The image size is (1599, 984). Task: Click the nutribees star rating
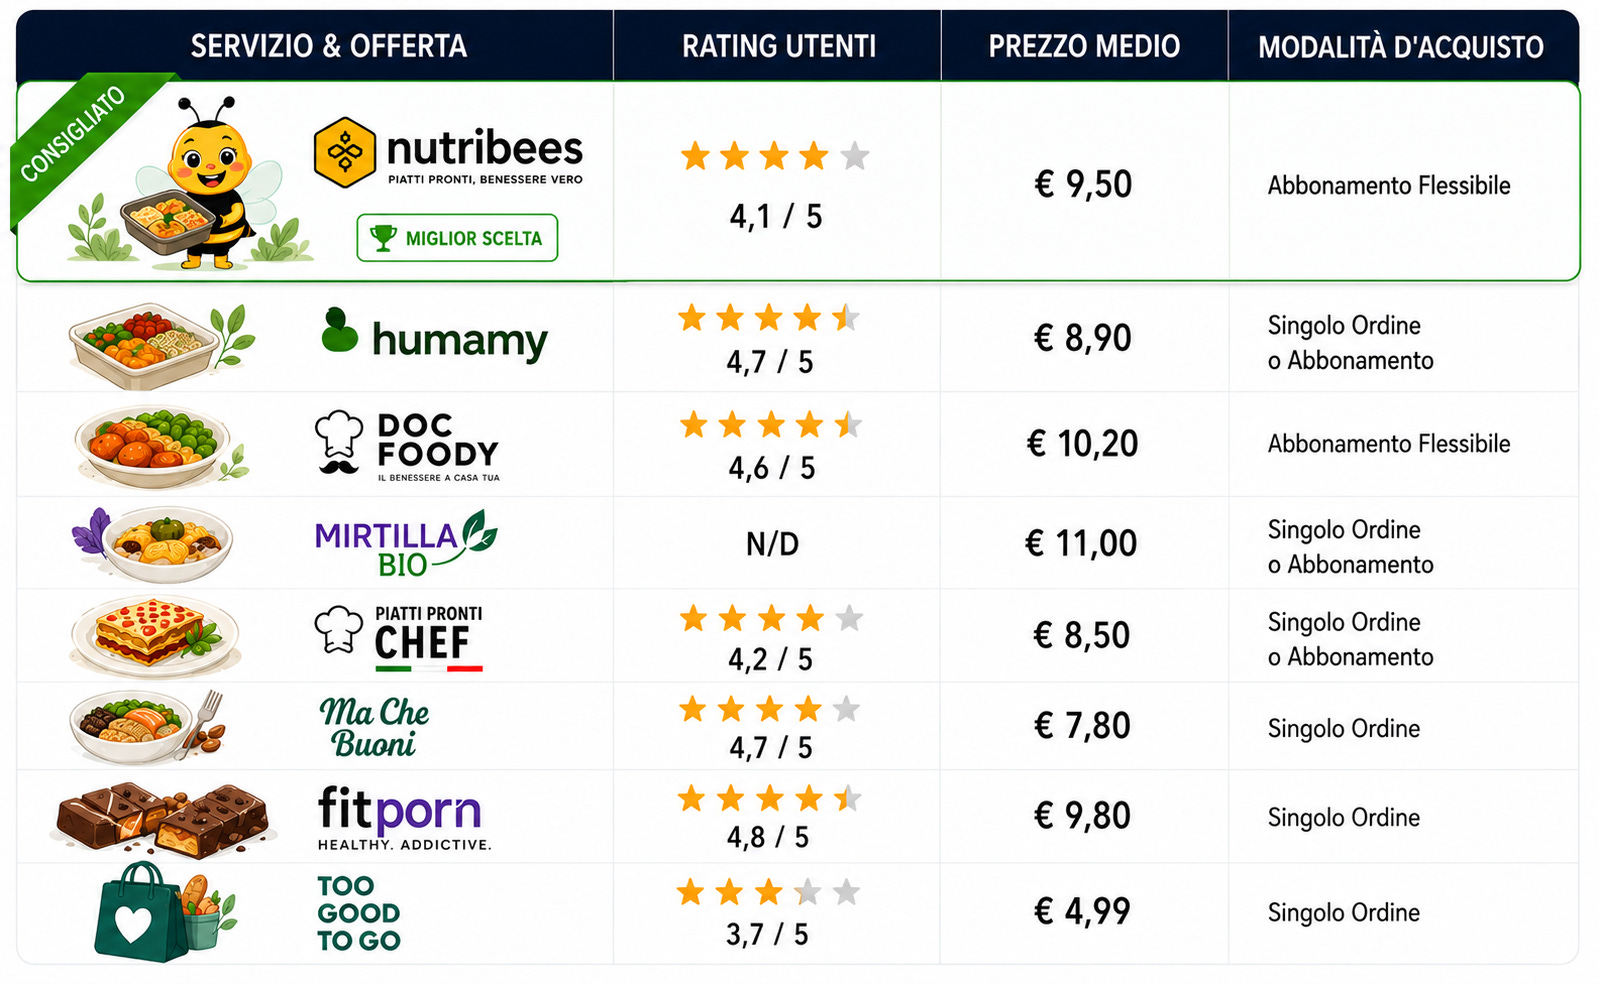pos(775,156)
